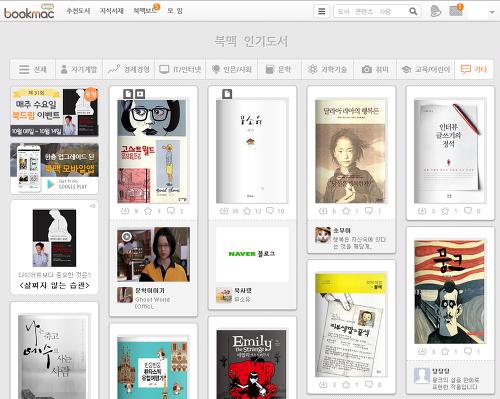The image size is (500, 399).
Task: Open comments icon with count 10
Action: tap(270, 211)
